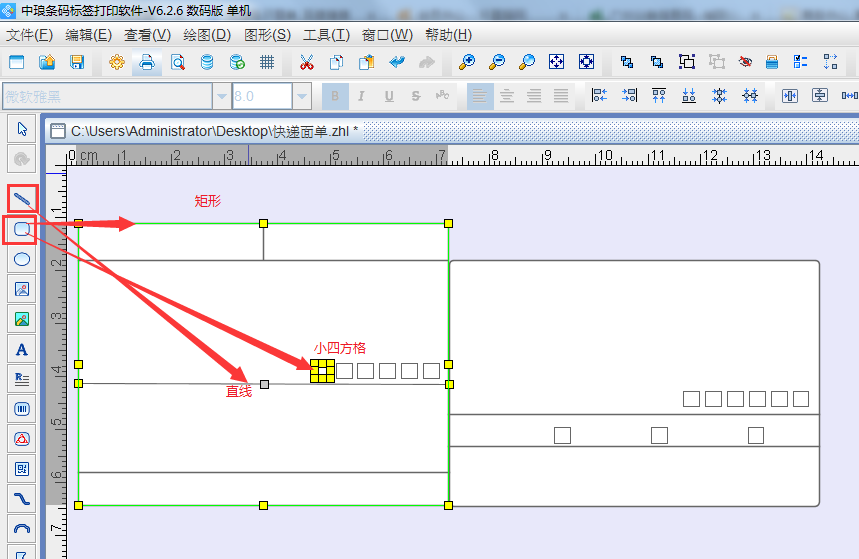Image resolution: width=859 pixels, height=559 pixels.
Task: Click the save floppy disk button
Action: click(x=77, y=62)
